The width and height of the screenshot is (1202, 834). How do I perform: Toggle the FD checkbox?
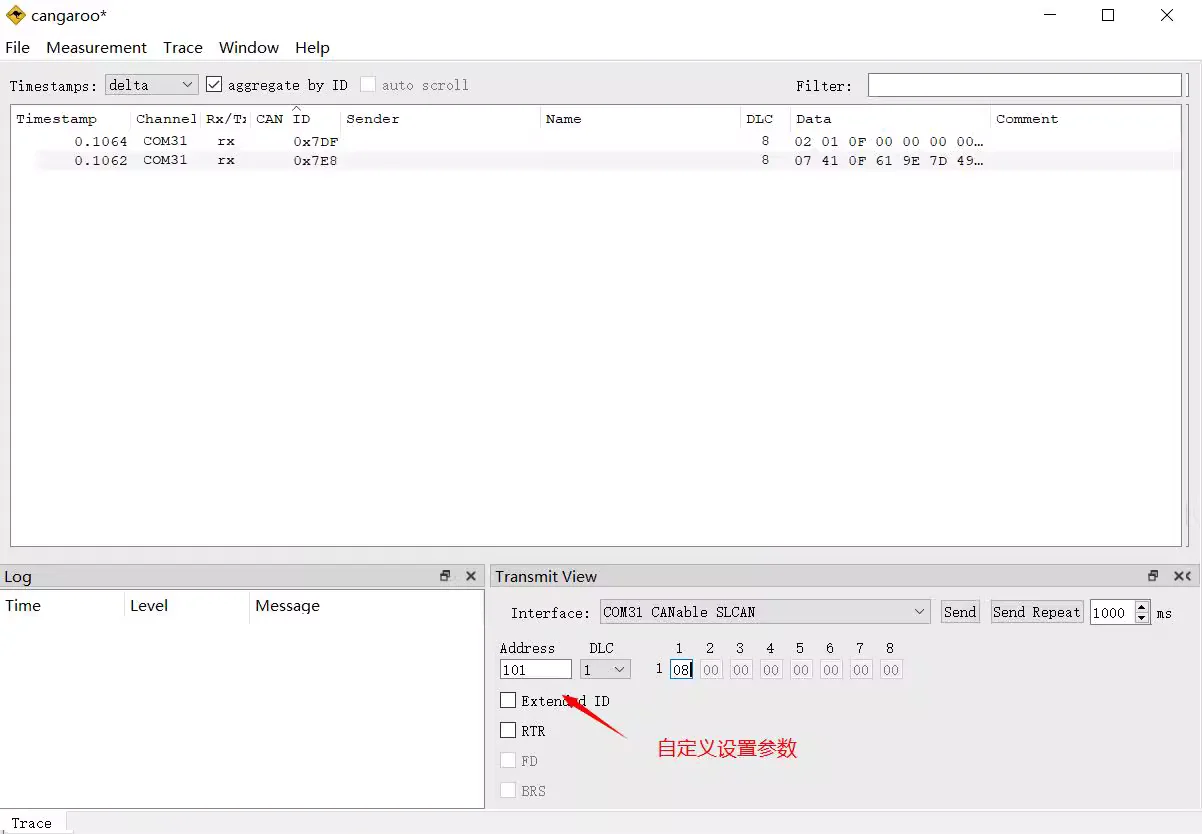pos(508,760)
